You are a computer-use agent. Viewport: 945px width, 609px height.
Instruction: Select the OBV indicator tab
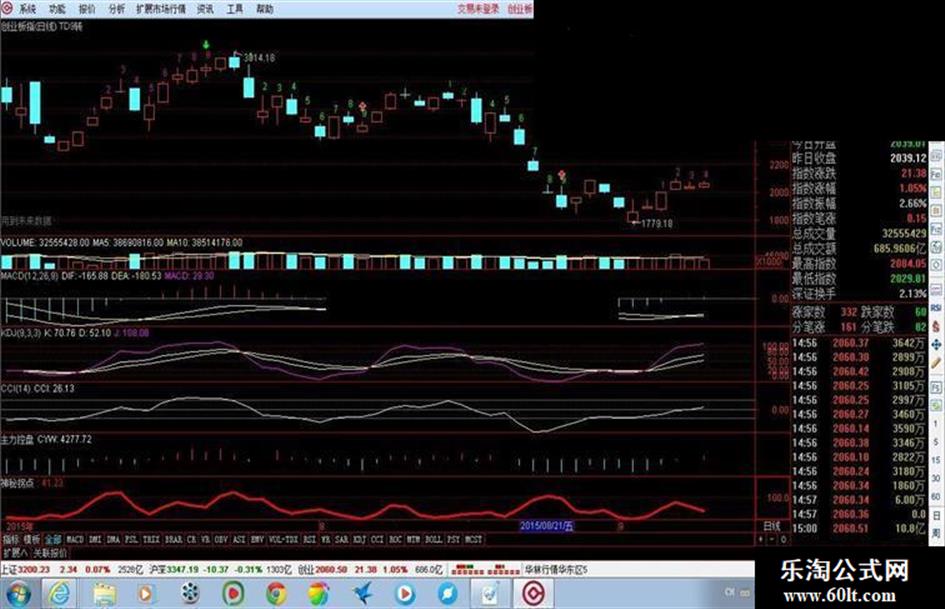(221, 540)
